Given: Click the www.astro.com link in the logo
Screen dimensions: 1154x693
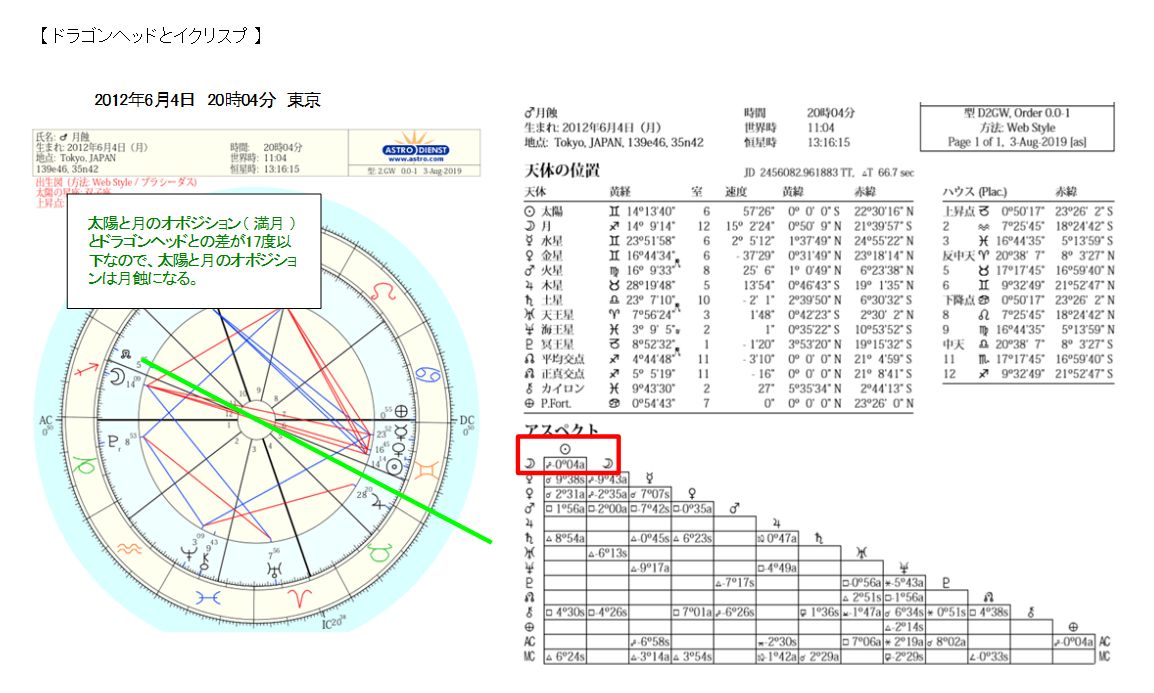Looking at the screenshot, I should 416,159.
